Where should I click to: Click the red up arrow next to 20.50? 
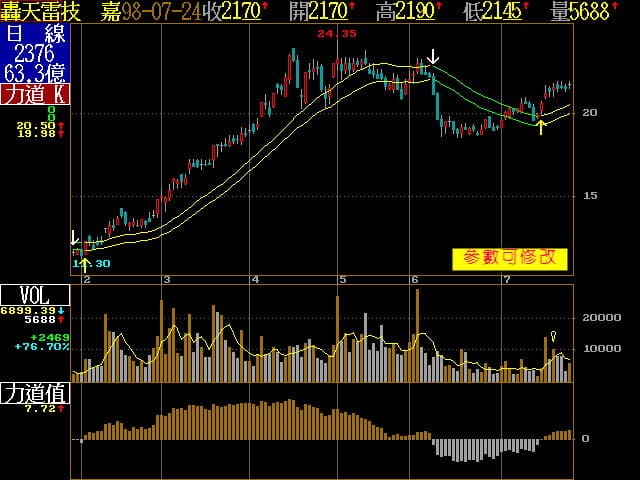pyautogui.click(x=60, y=125)
